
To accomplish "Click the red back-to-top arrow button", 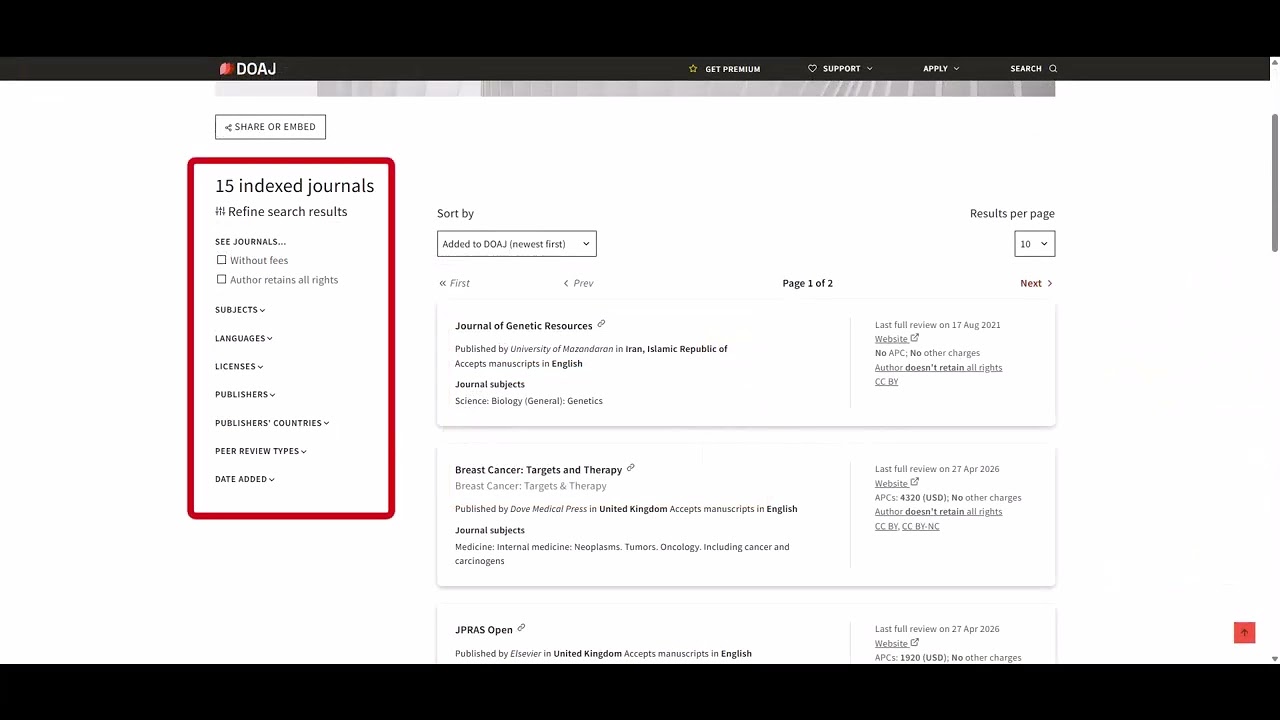I will pos(1244,633).
